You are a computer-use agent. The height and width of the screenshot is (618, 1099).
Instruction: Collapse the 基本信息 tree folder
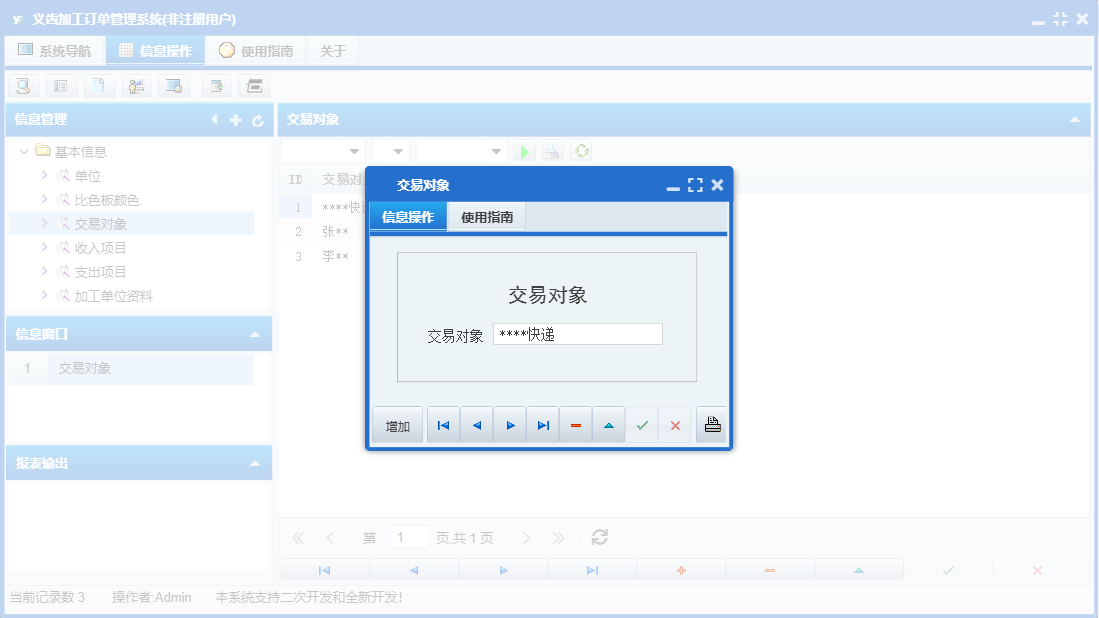click(x=23, y=151)
